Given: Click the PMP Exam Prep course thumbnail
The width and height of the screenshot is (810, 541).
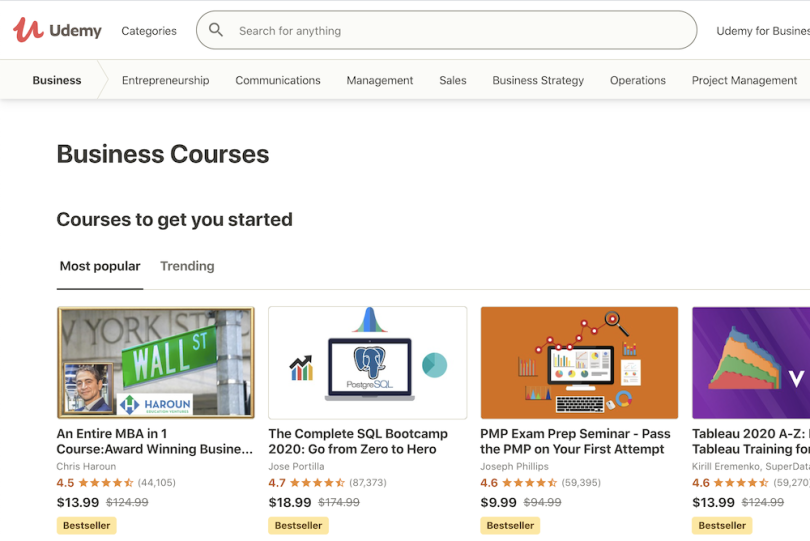Looking at the screenshot, I should click(x=579, y=362).
